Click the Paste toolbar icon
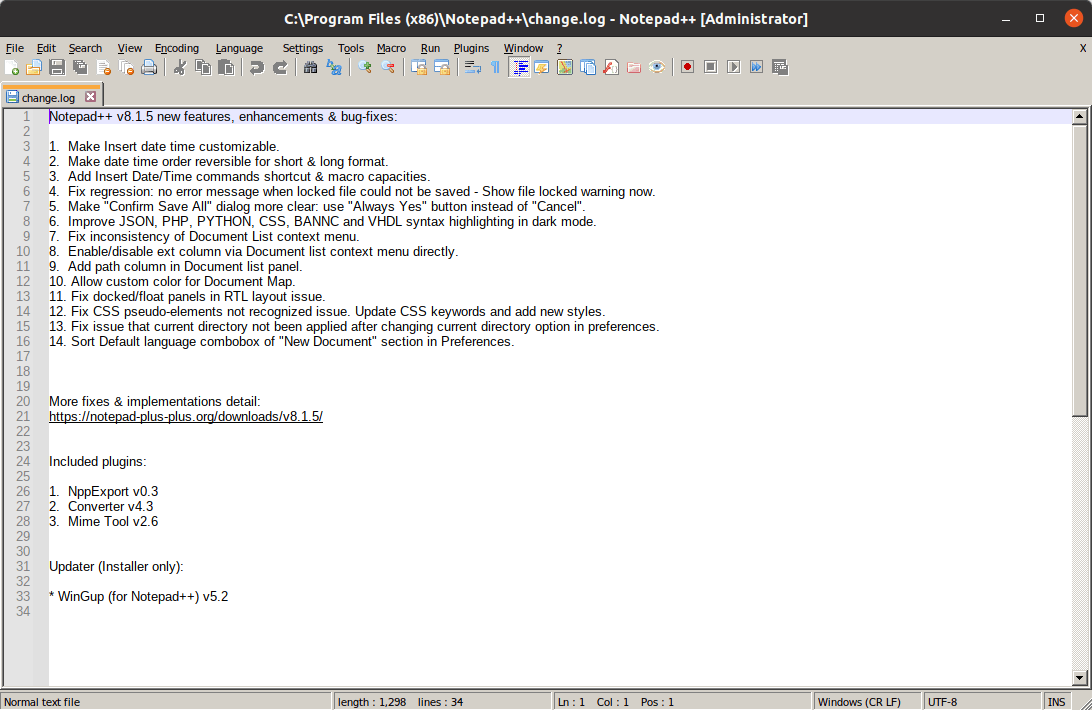1092x710 pixels. point(226,68)
